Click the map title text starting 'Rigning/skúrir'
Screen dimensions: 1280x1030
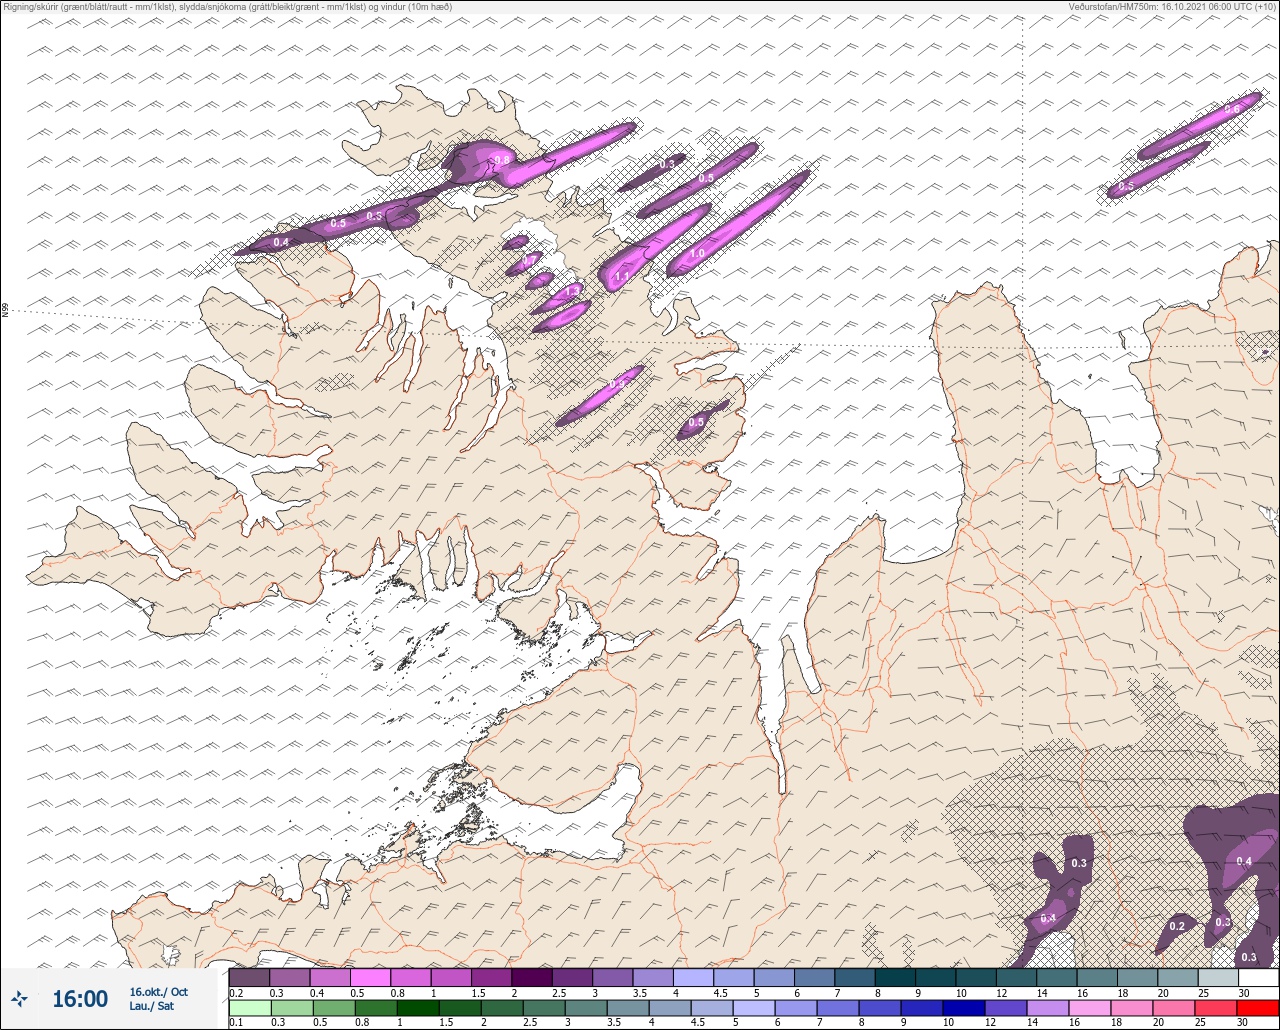click(229, 6)
